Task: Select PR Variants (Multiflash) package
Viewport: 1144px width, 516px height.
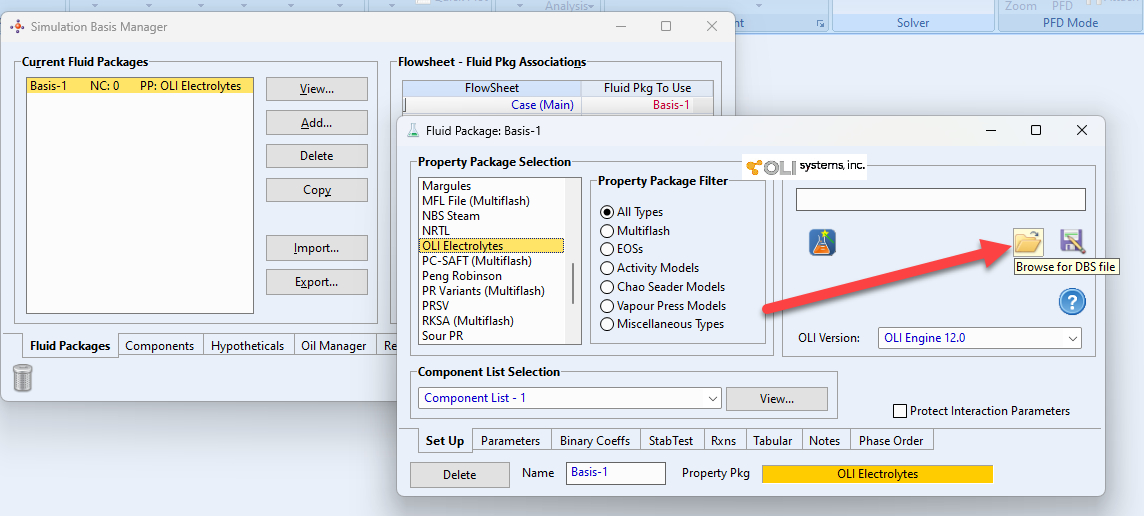Action: click(x=492, y=290)
